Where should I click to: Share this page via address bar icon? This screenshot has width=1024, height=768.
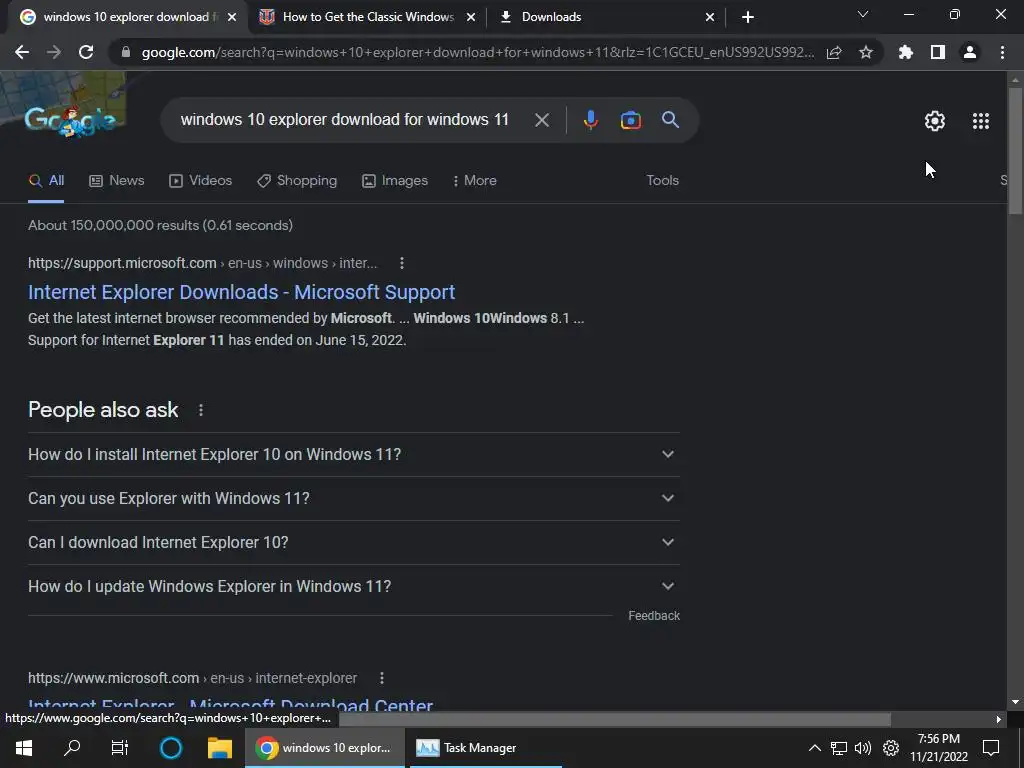(x=834, y=52)
